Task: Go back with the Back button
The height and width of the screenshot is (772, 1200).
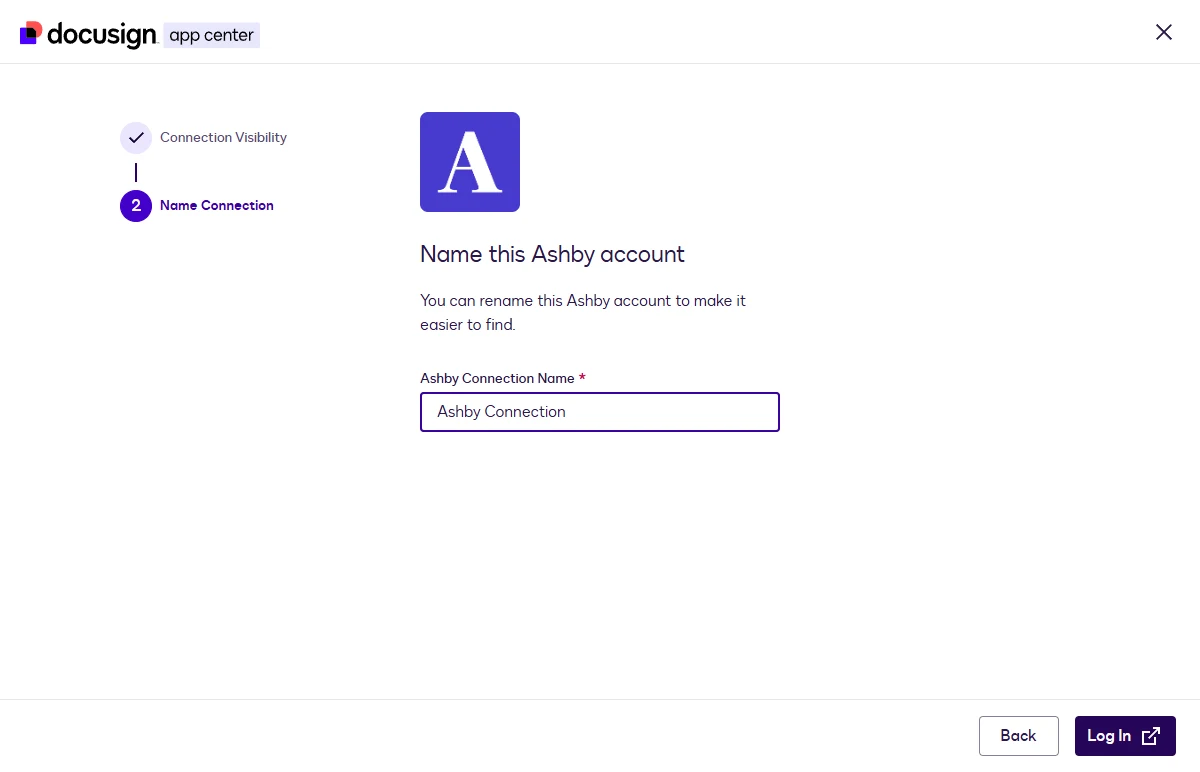Action: pyautogui.click(x=1018, y=736)
